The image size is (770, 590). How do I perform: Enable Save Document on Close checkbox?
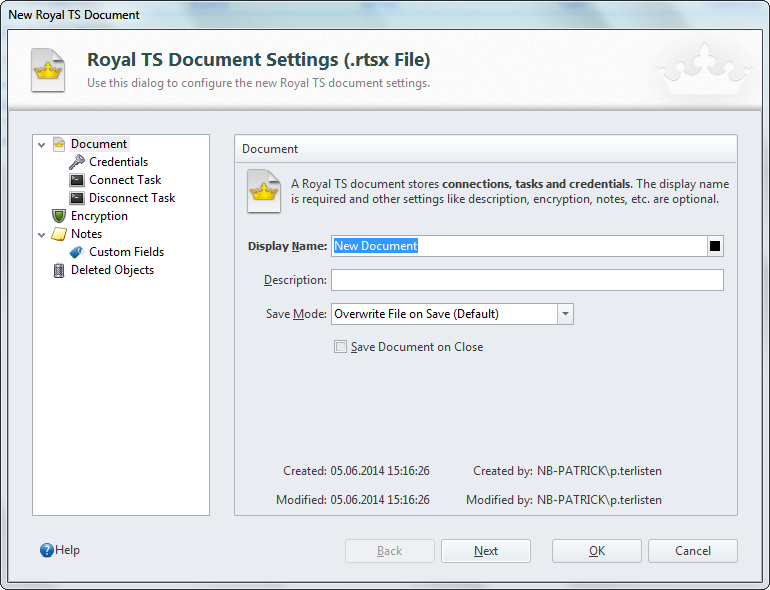point(341,347)
